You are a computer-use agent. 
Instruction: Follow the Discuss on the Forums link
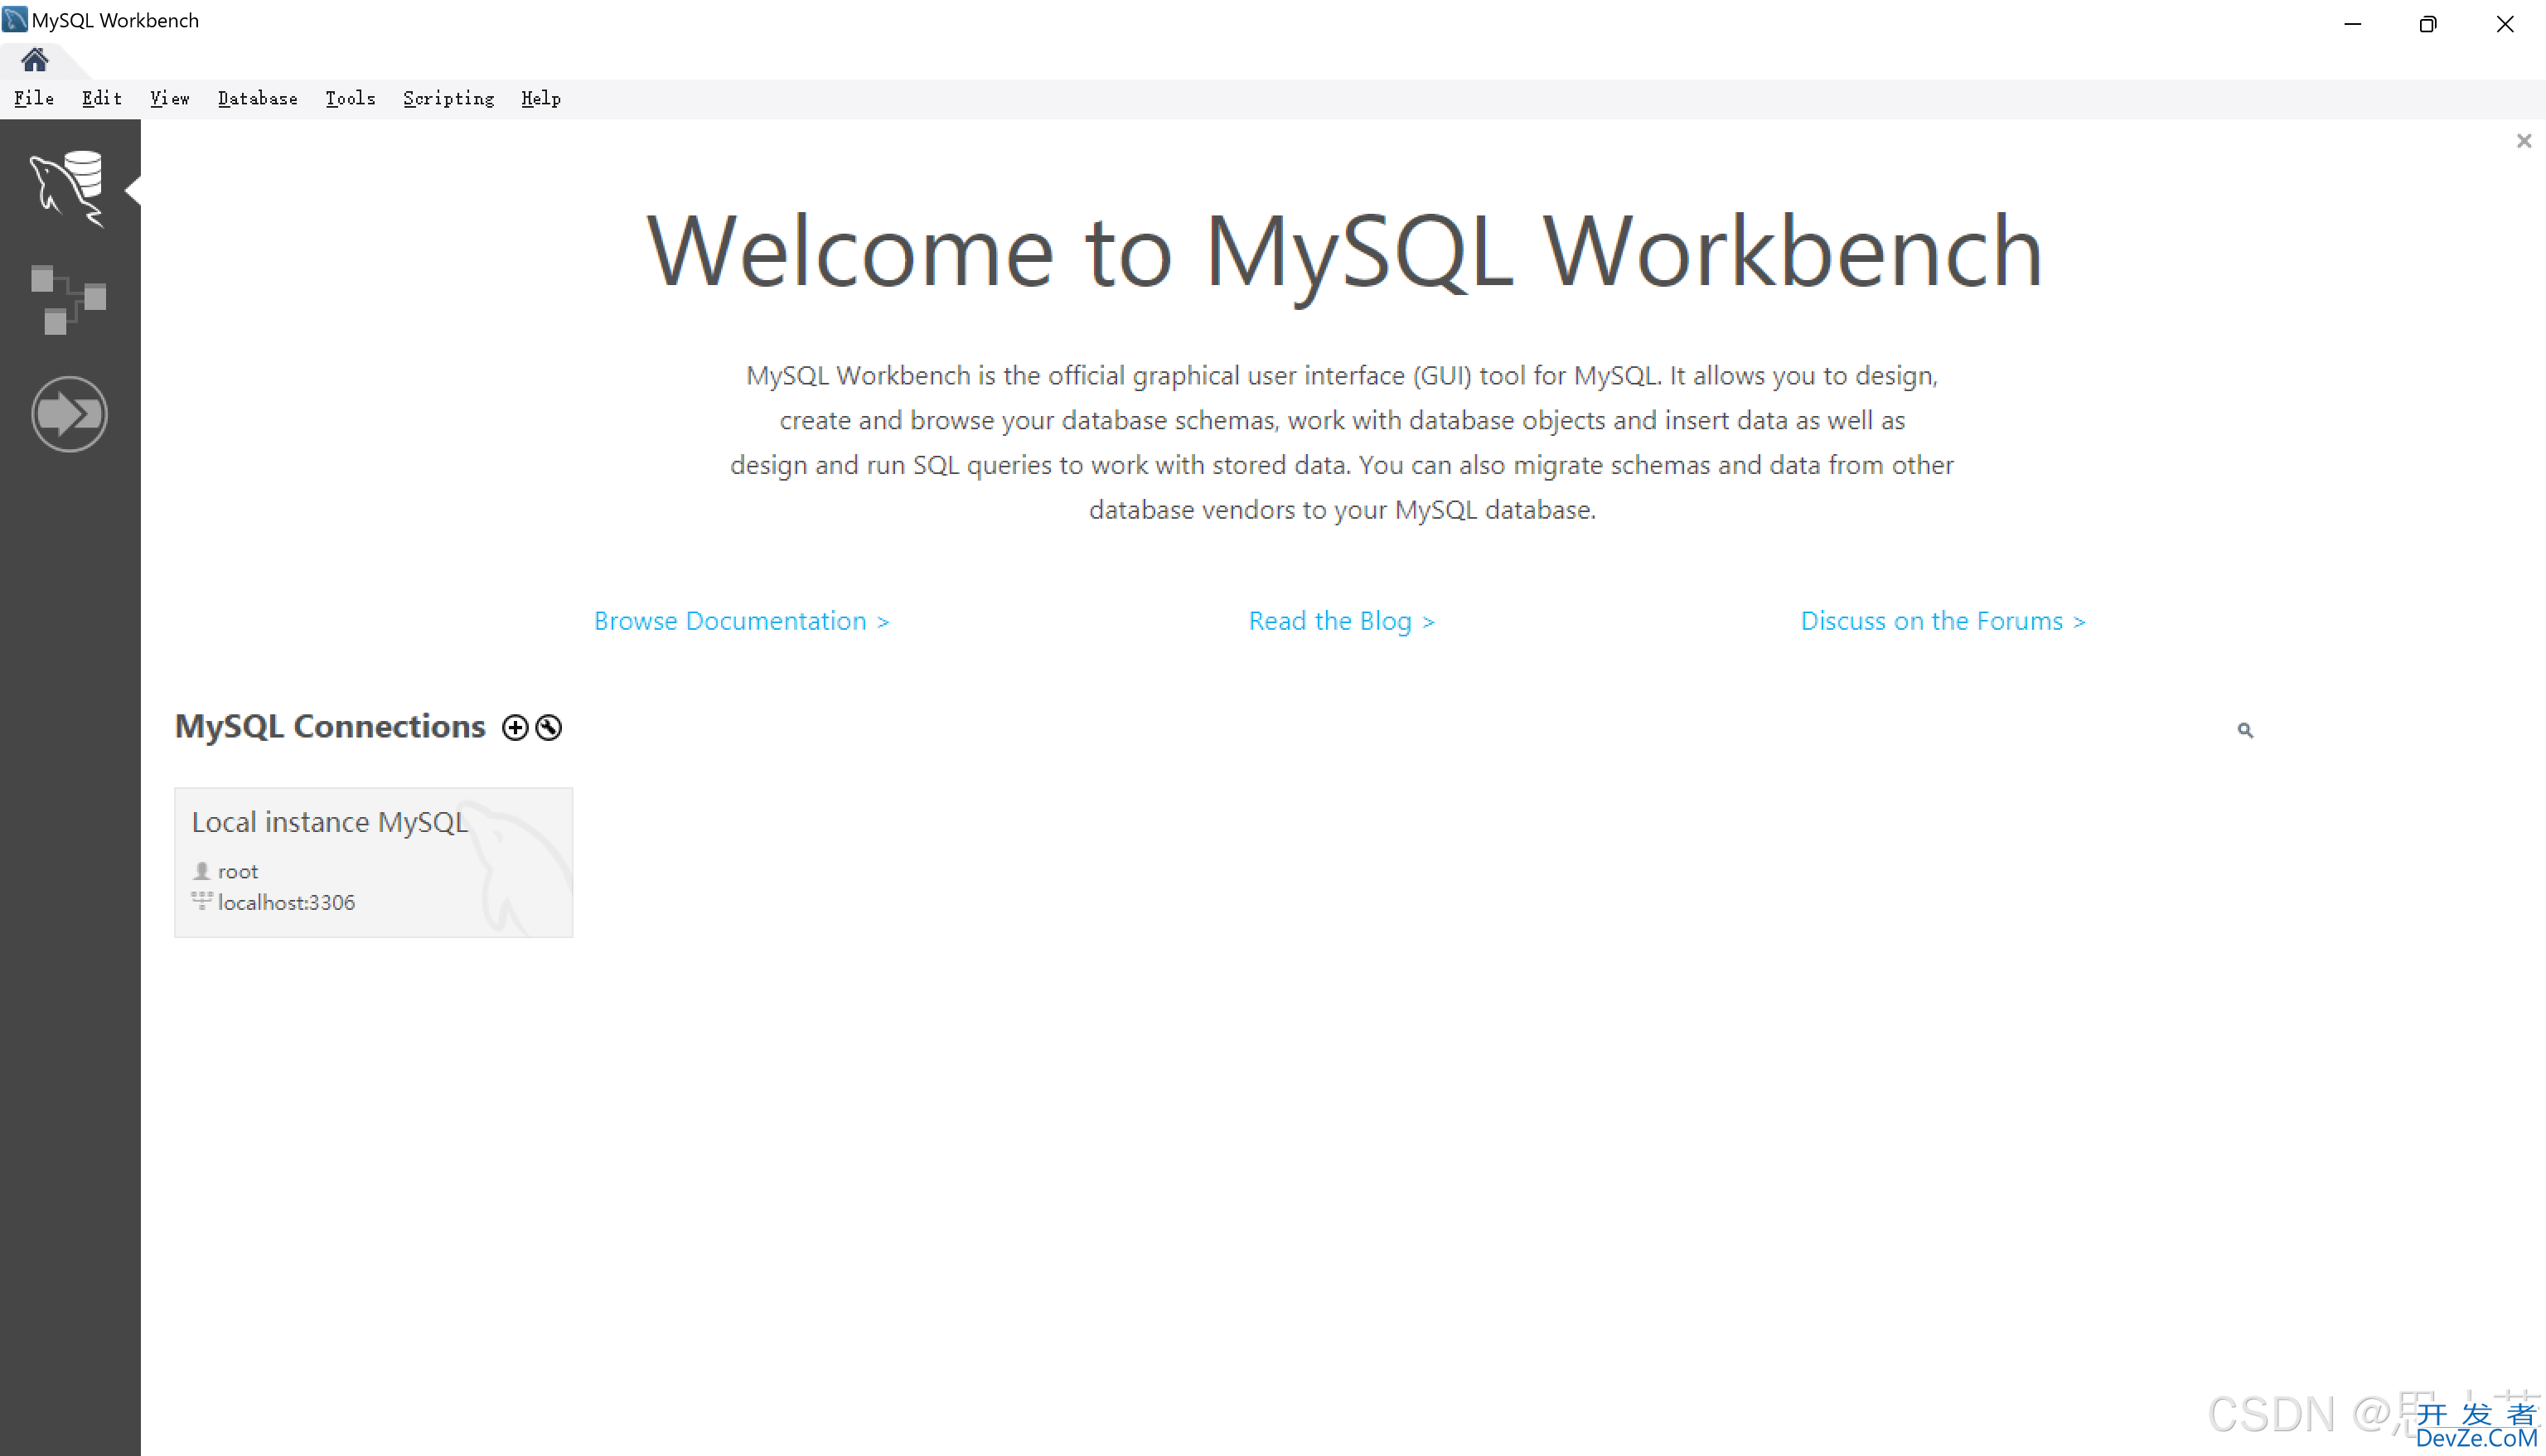(x=1942, y=621)
